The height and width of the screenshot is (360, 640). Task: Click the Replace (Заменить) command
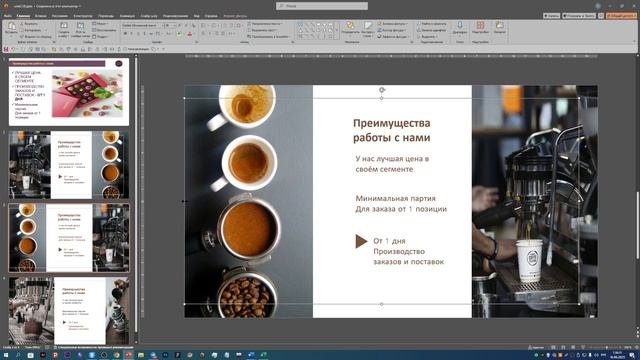[431, 30]
